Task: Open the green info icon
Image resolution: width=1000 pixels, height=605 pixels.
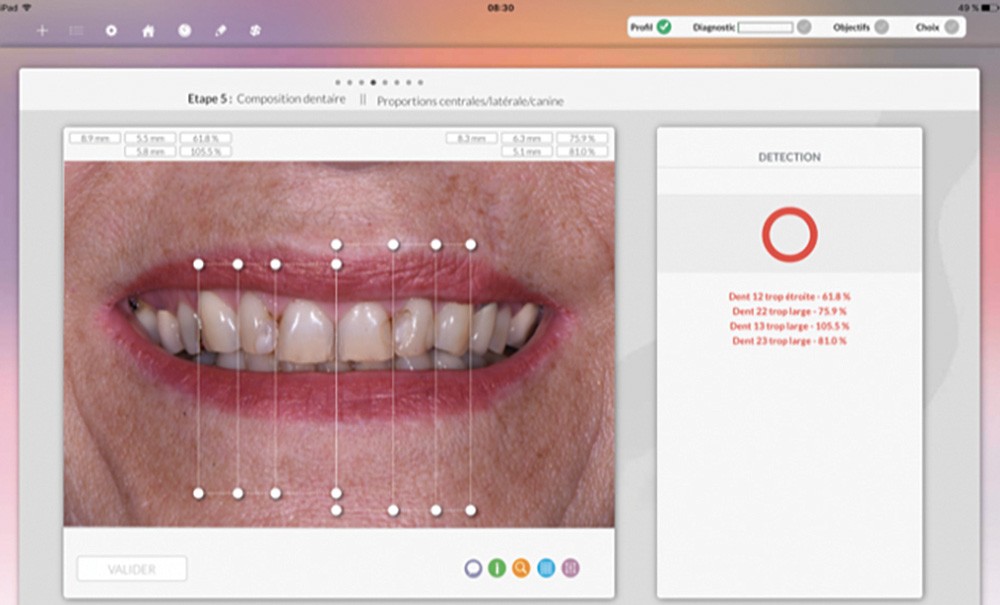Action: click(497, 568)
